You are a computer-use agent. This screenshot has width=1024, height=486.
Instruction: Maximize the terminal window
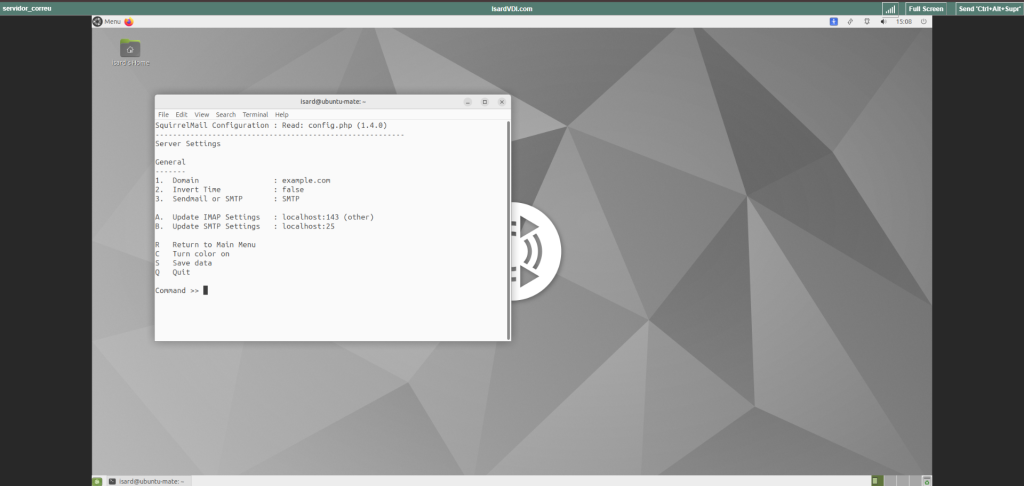[x=485, y=102]
